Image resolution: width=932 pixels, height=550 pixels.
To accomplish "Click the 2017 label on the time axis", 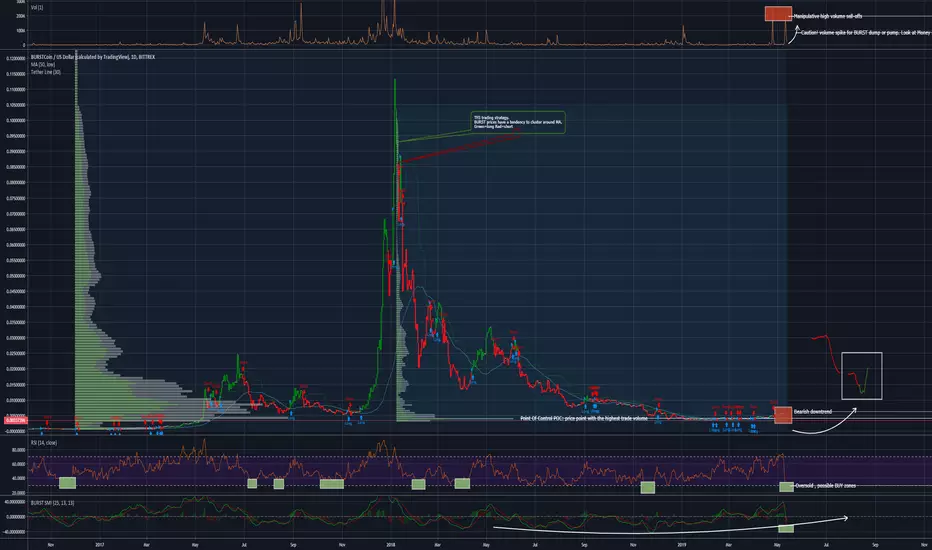I will pyautogui.click(x=99, y=544).
